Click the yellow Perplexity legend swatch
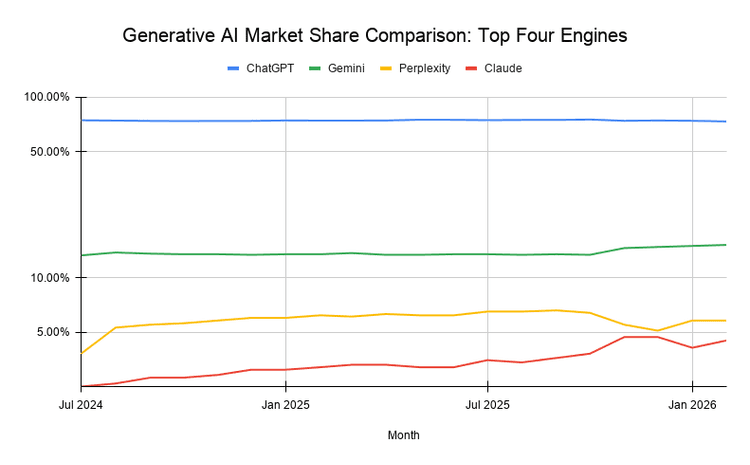This screenshot has width=750, height=465. click(390, 68)
